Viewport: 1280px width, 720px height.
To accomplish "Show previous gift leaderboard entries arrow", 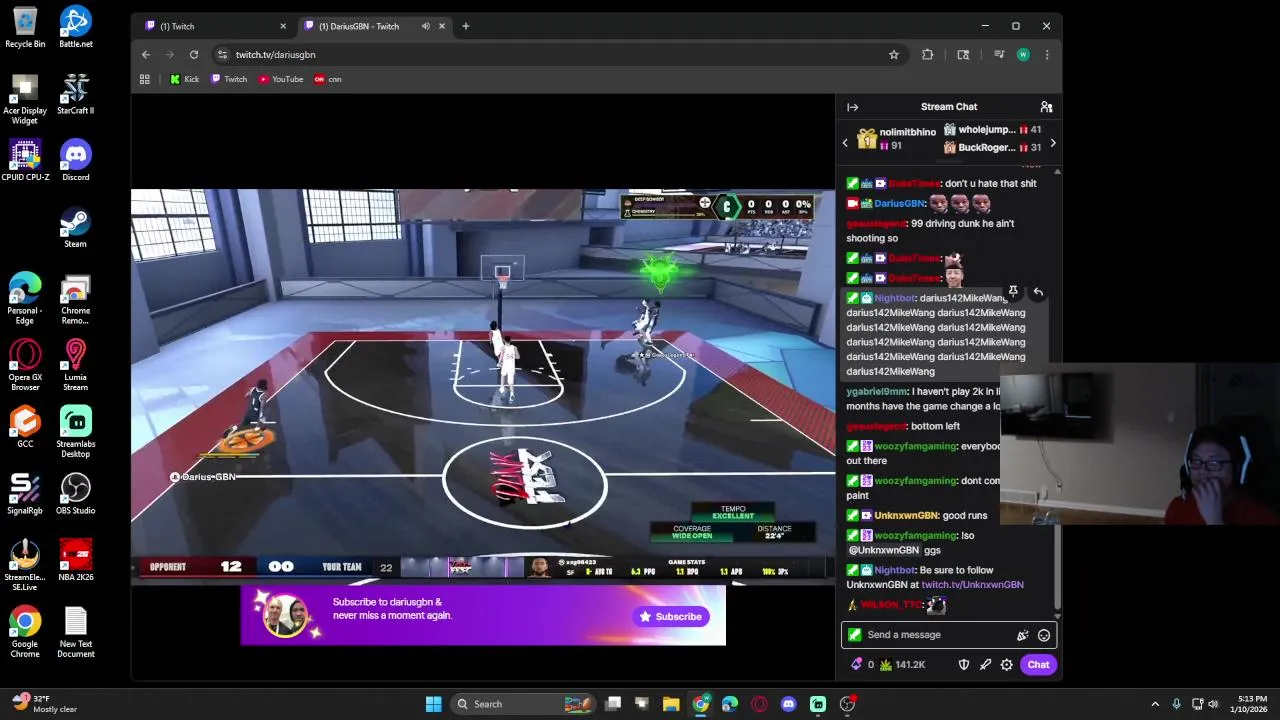I will coord(845,143).
